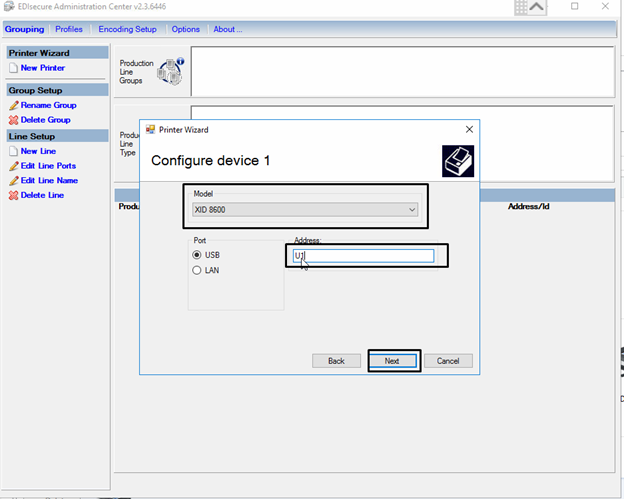Close the Printer Wizard dialog window
Image resolution: width=624 pixels, height=499 pixels.
pyautogui.click(x=469, y=130)
